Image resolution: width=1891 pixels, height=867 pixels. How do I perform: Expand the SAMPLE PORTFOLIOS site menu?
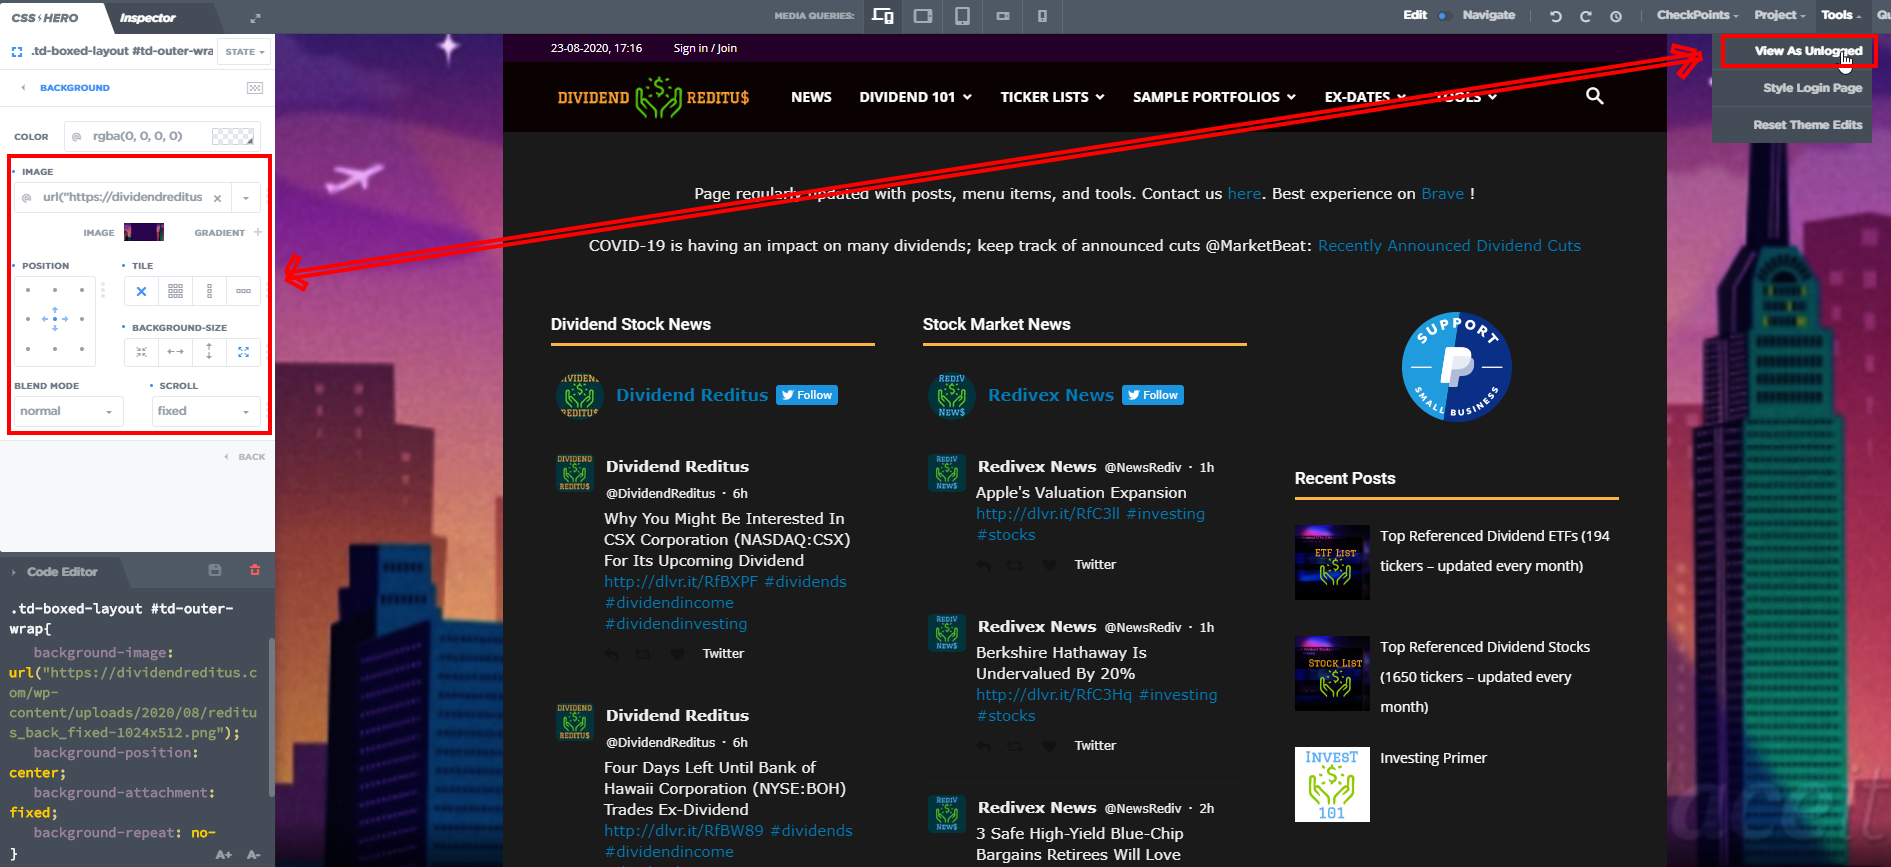tap(1214, 97)
